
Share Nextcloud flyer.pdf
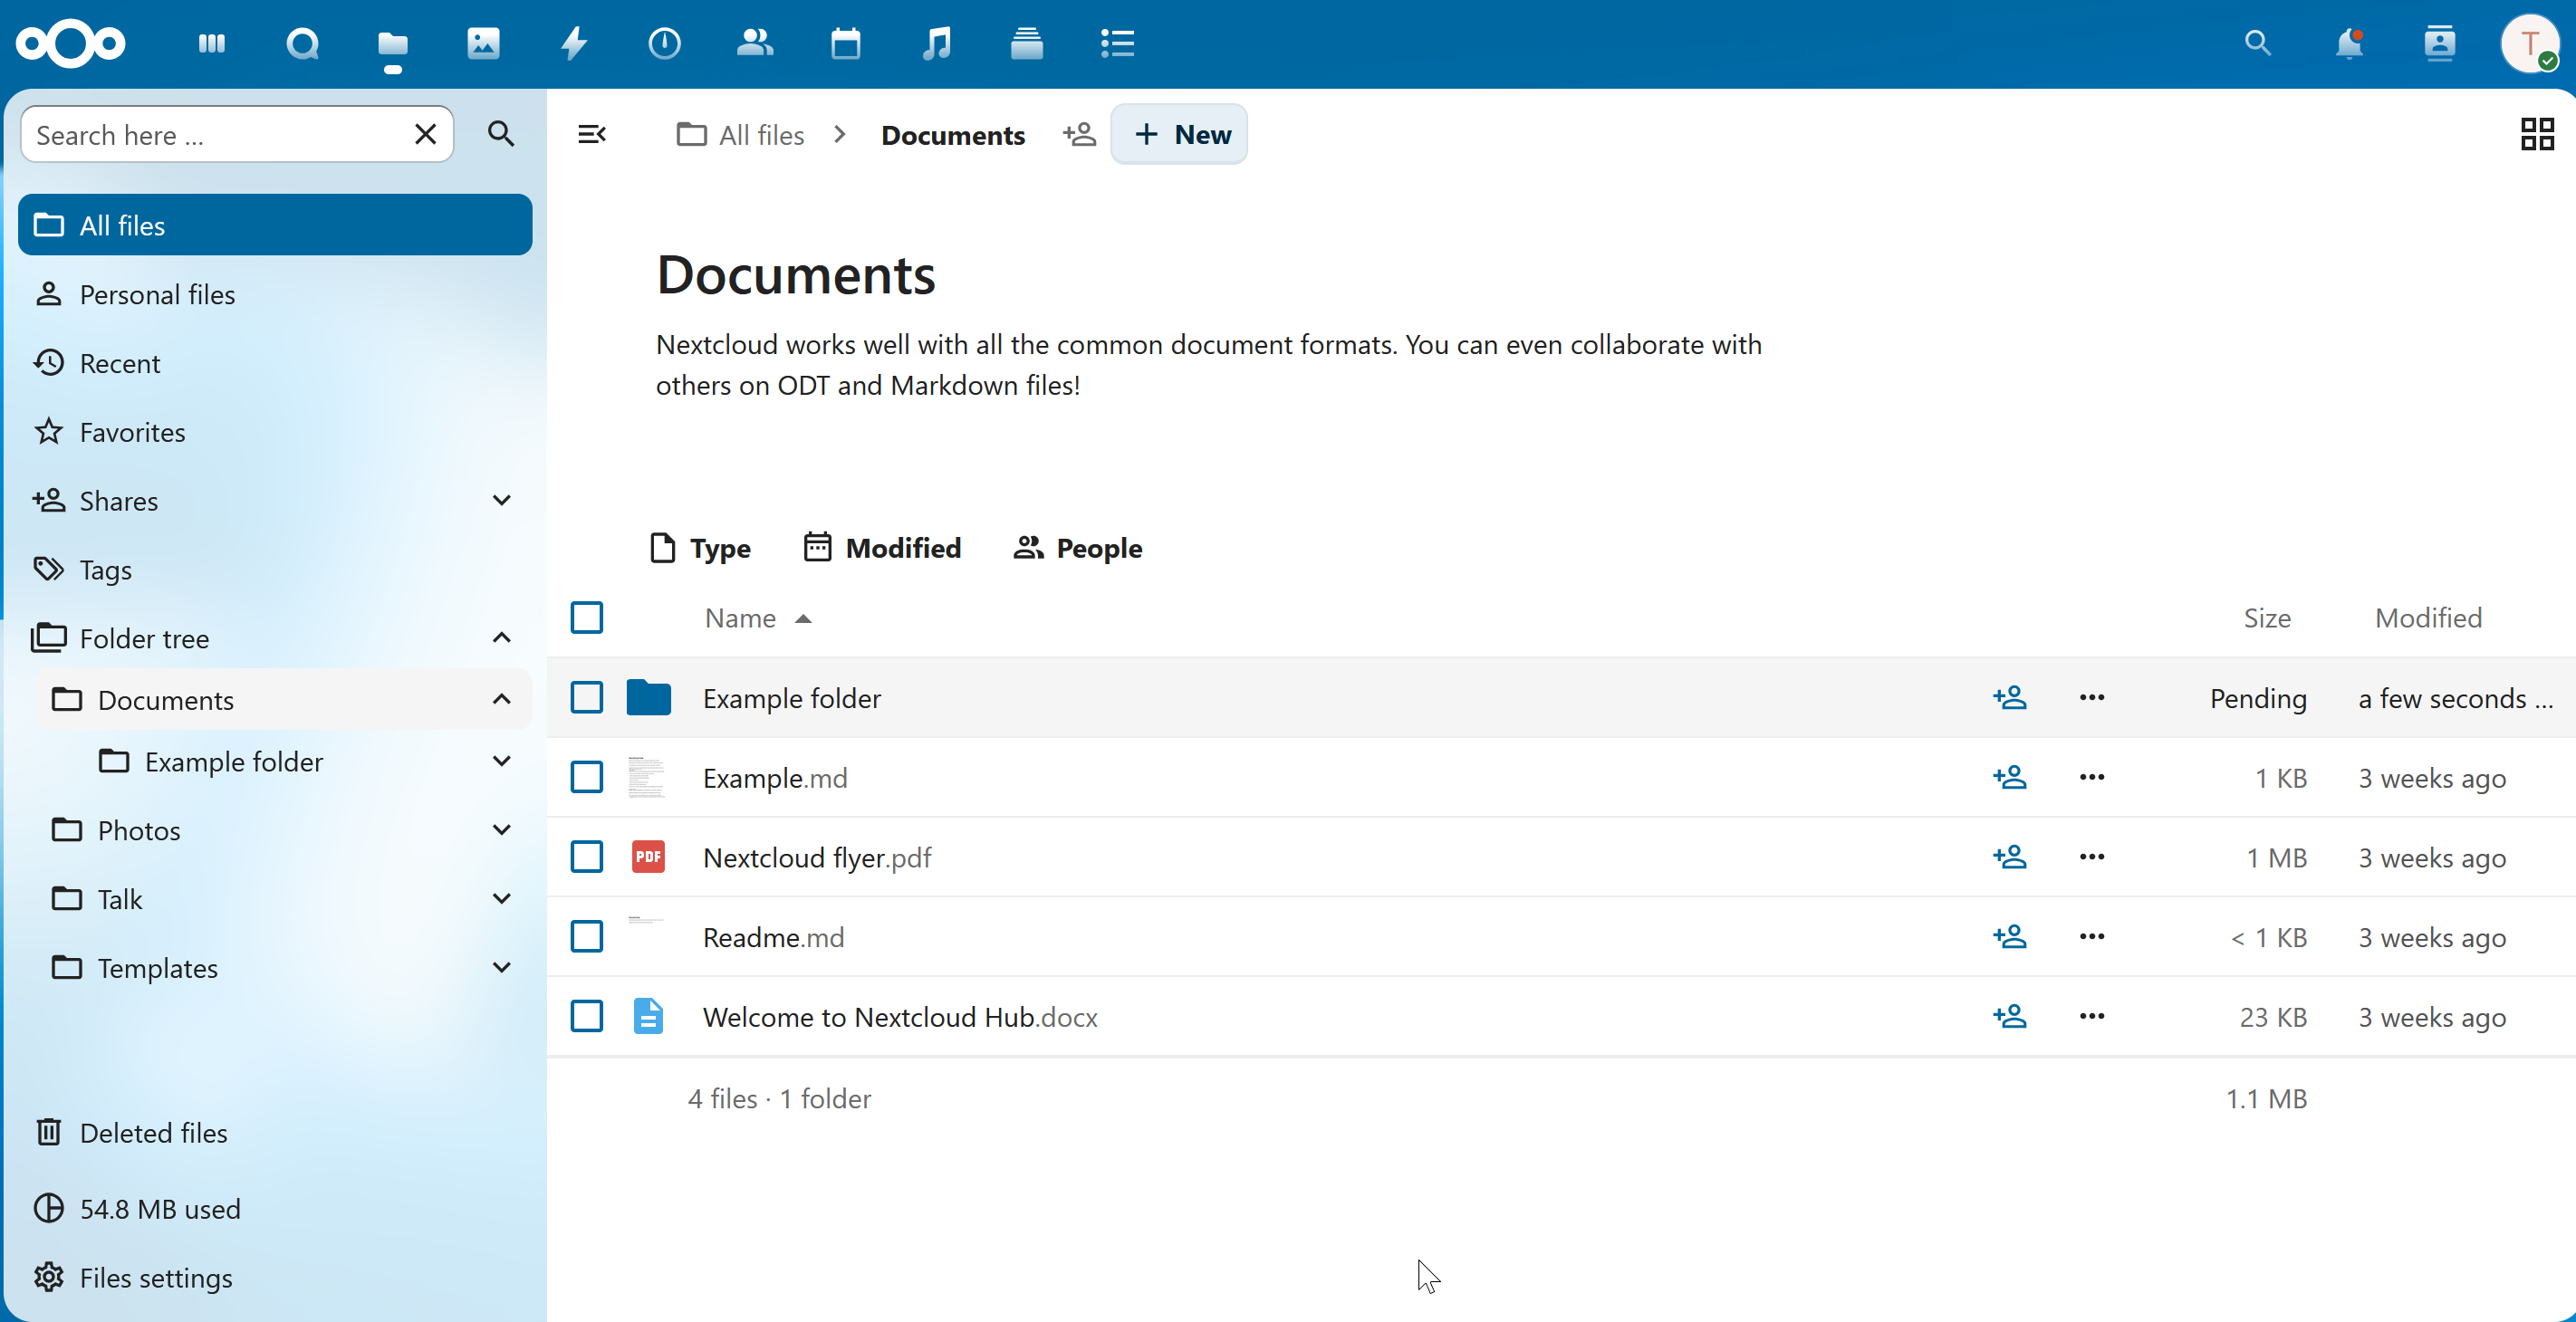click(x=2010, y=857)
